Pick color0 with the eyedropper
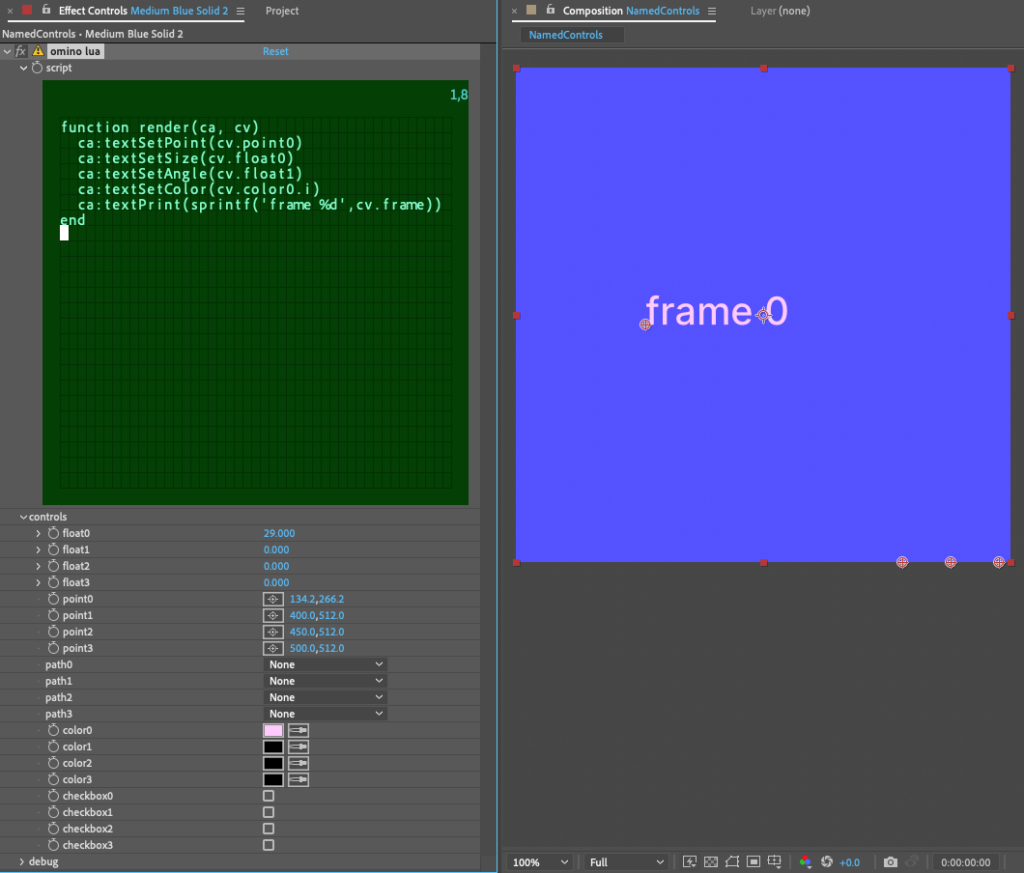The height and width of the screenshot is (873, 1024). [x=298, y=730]
